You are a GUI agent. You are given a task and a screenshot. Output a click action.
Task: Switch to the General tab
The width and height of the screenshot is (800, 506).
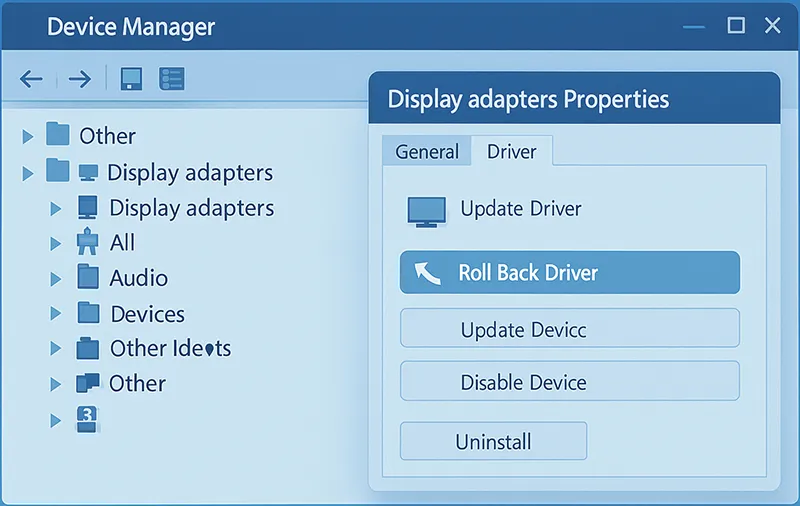click(x=427, y=152)
